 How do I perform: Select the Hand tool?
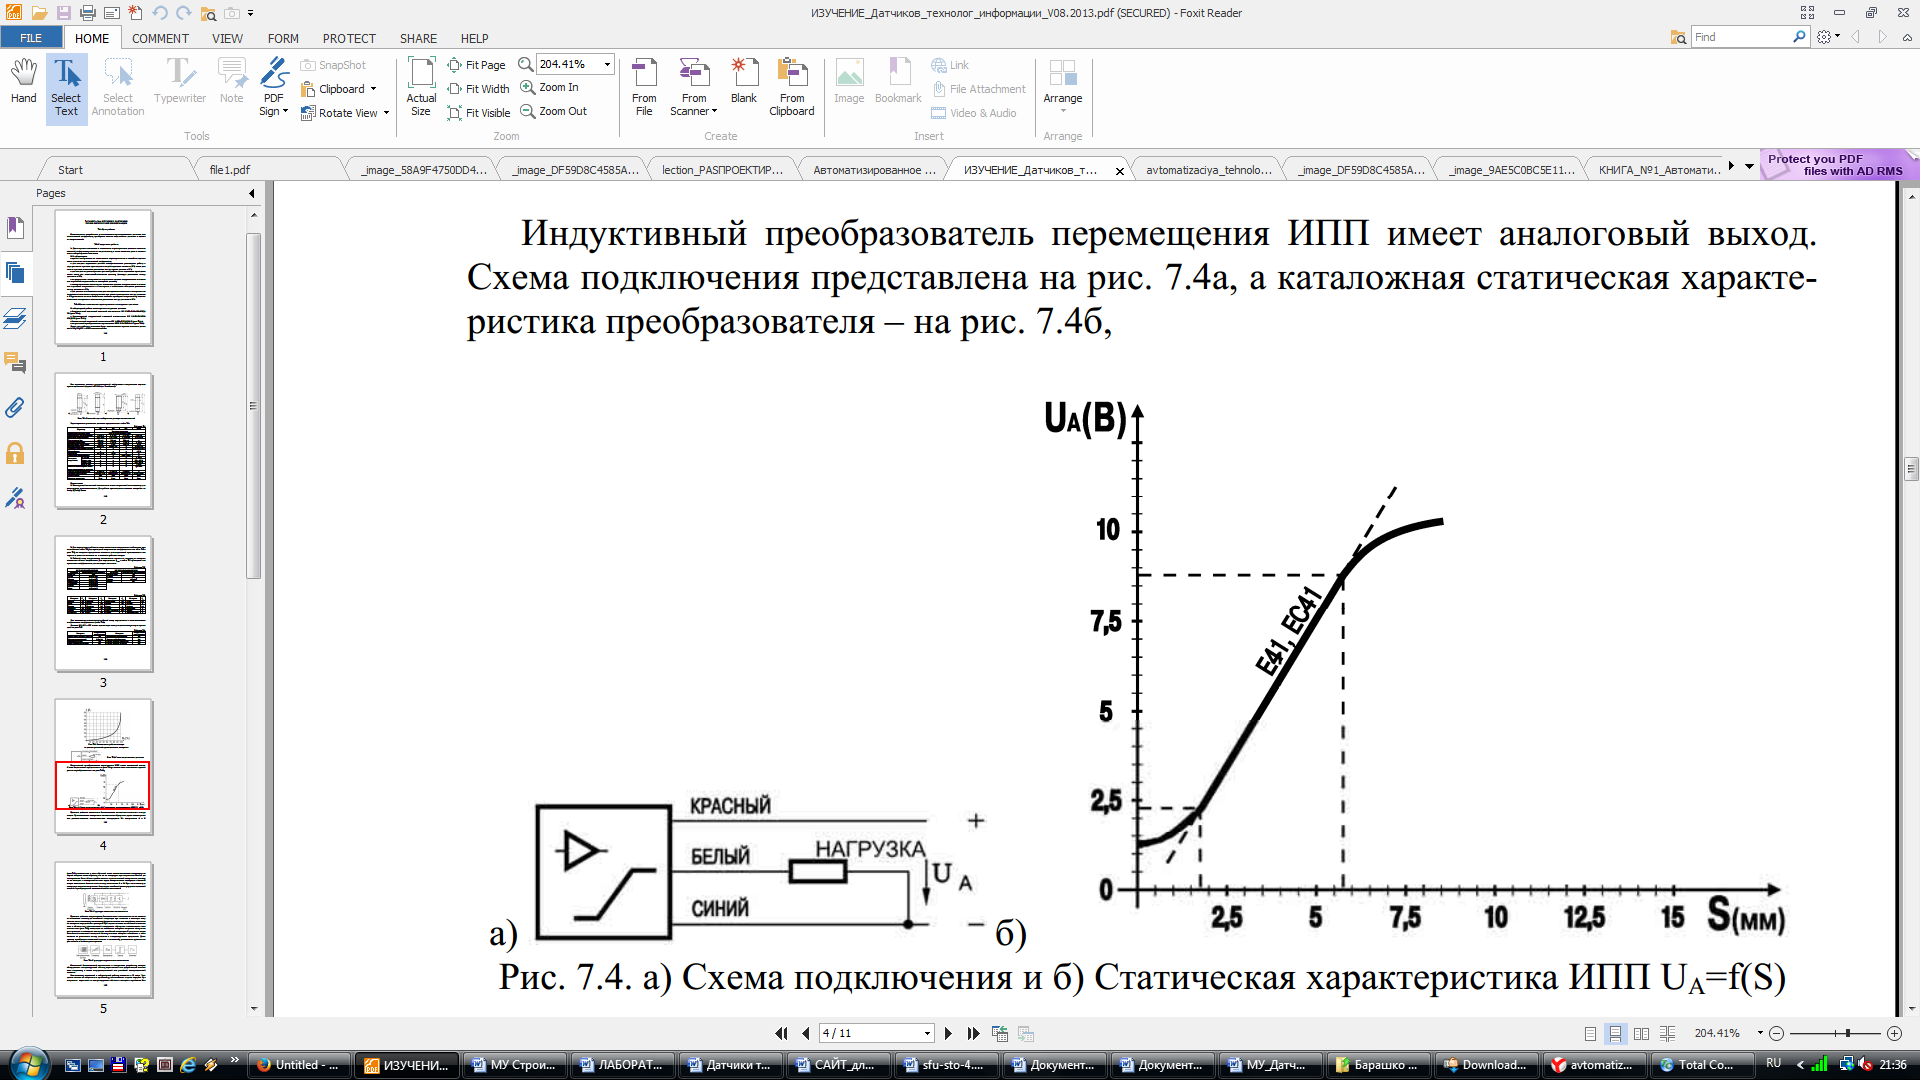pos(24,82)
